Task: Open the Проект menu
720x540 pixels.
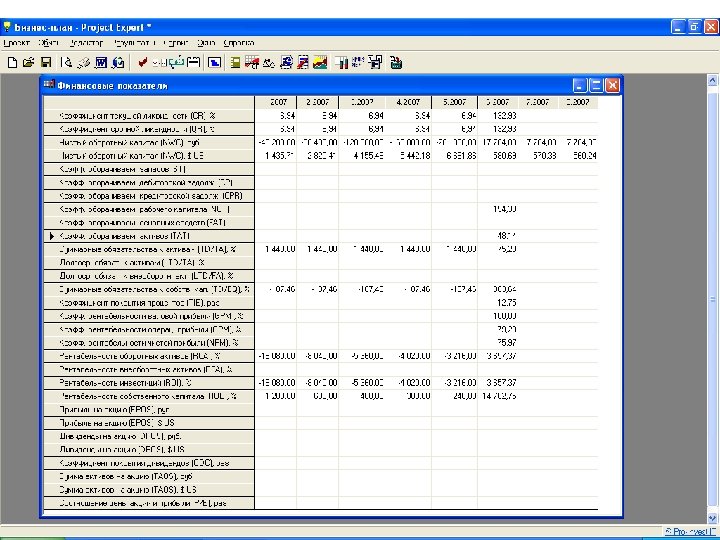Action: pos(16,43)
